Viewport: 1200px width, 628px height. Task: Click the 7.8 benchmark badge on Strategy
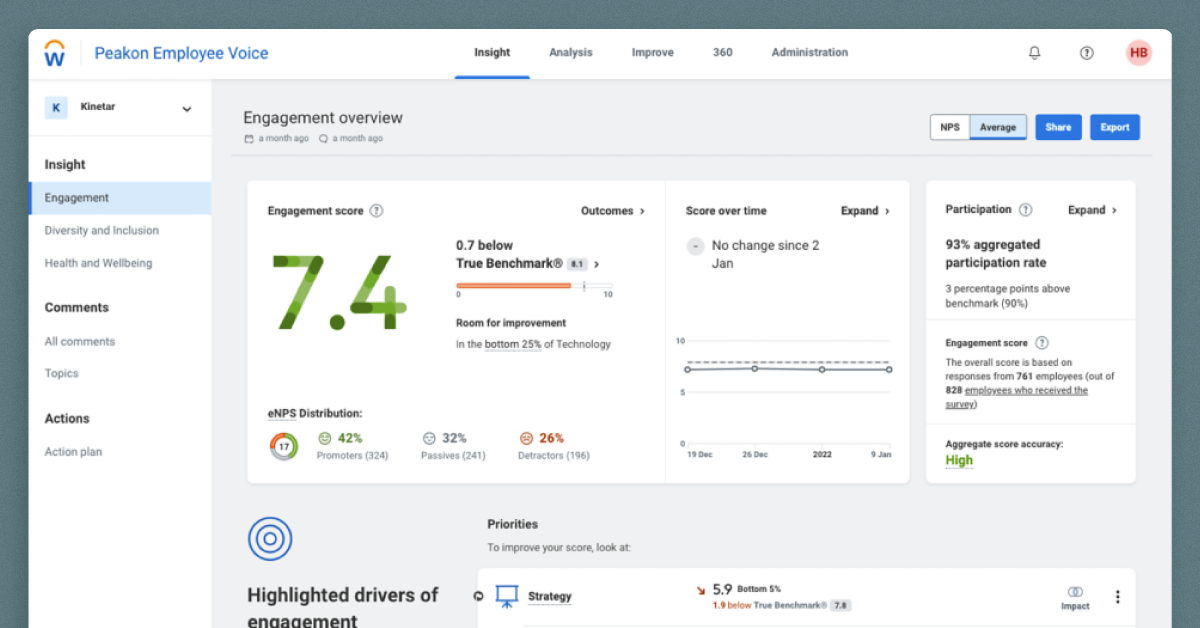click(841, 606)
